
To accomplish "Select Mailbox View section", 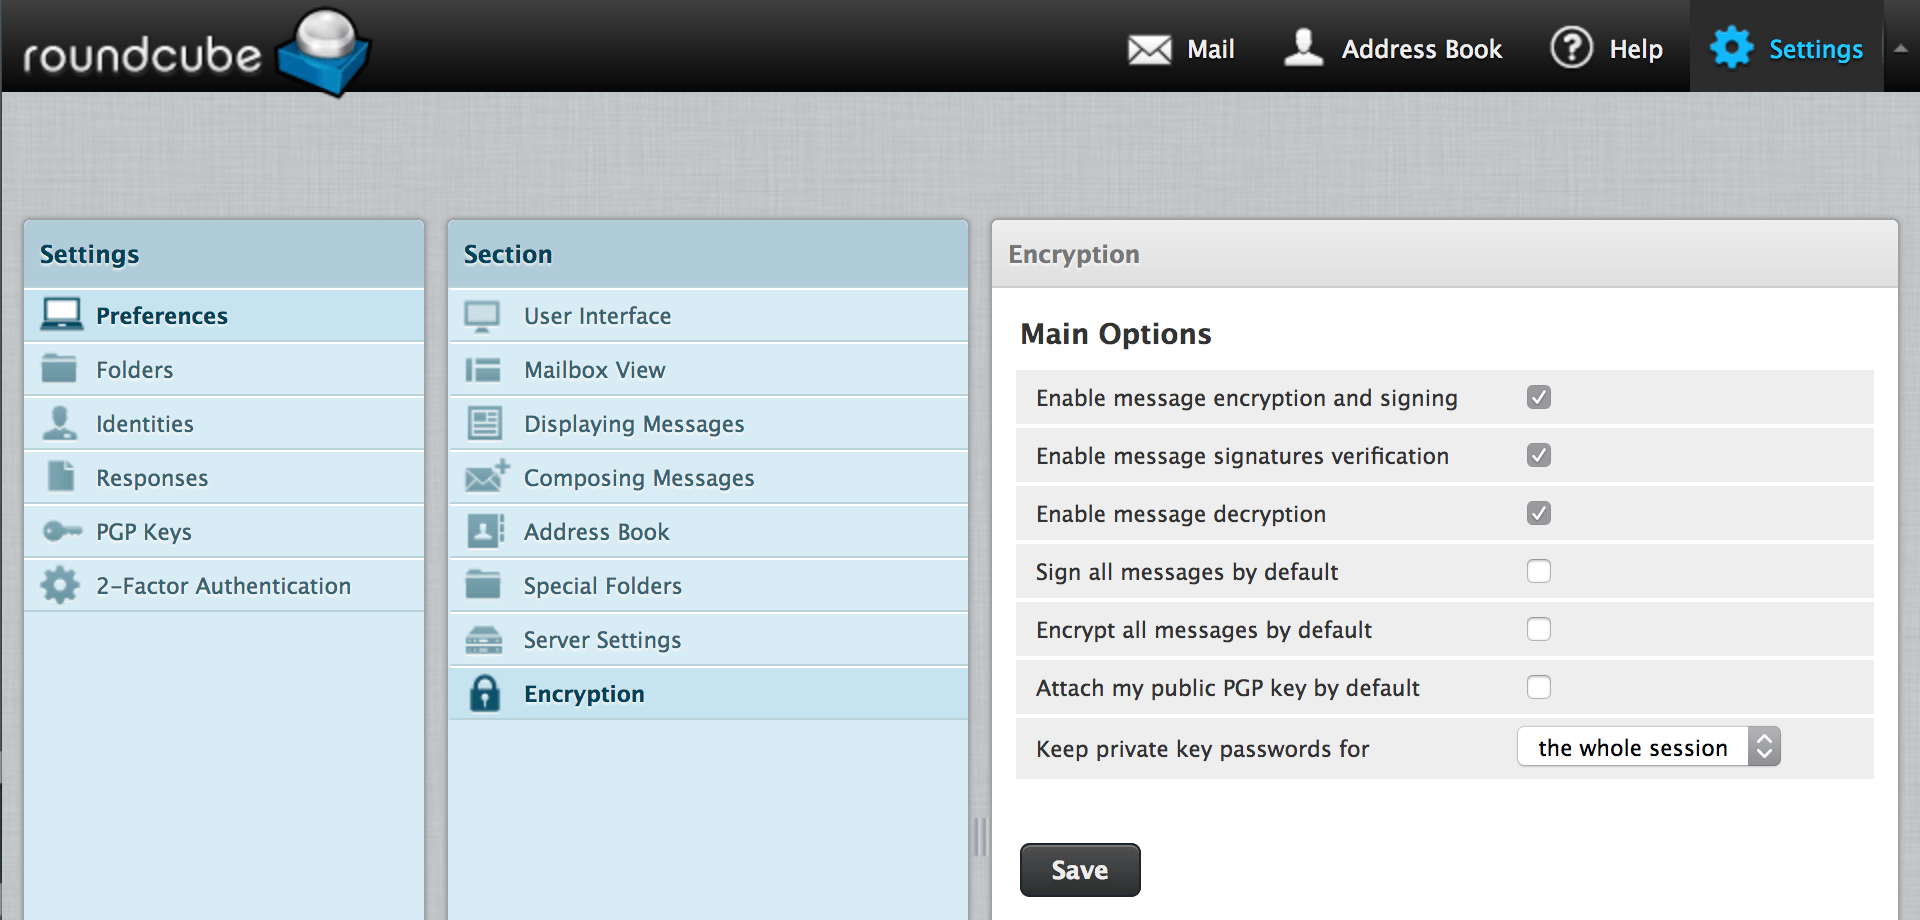I will [708, 369].
